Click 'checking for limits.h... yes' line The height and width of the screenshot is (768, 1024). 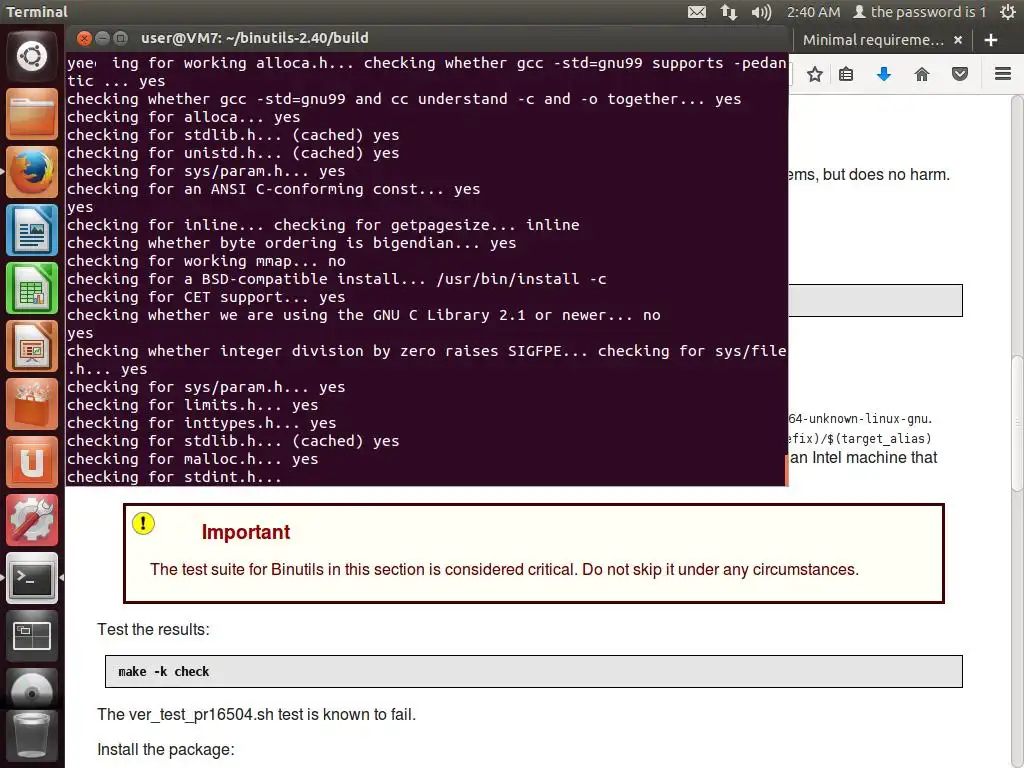click(x=193, y=405)
